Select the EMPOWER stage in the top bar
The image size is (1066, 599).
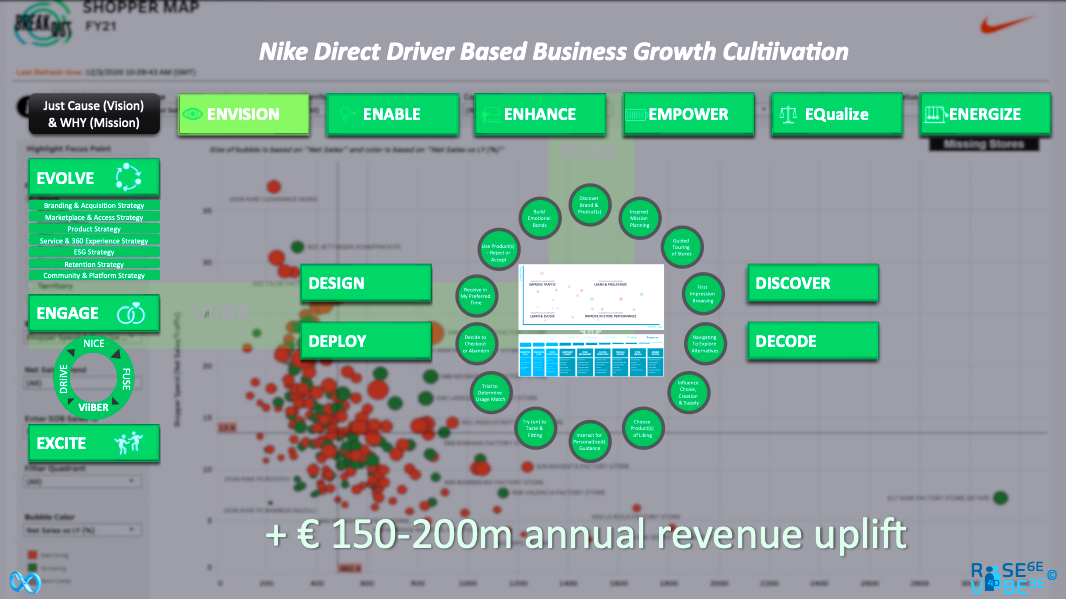[x=688, y=114]
